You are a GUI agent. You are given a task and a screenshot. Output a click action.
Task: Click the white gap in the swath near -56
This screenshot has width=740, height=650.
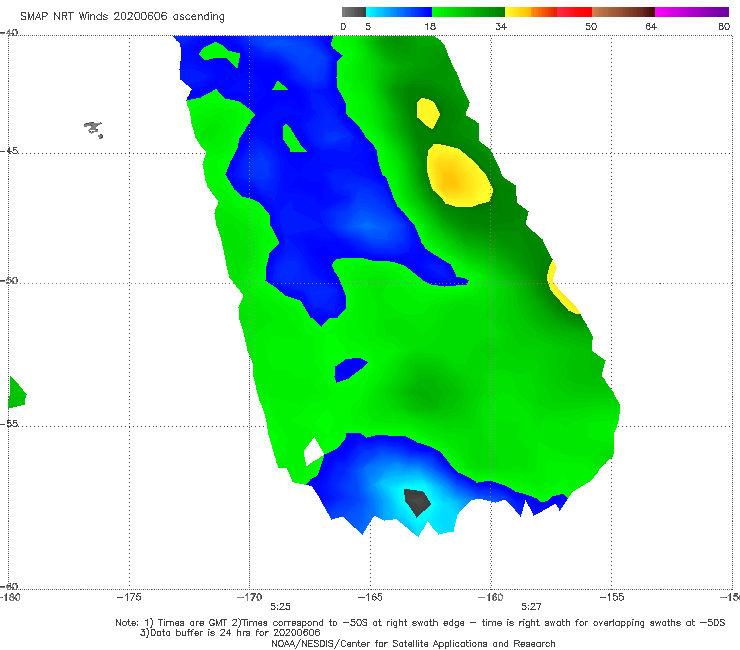(313, 451)
